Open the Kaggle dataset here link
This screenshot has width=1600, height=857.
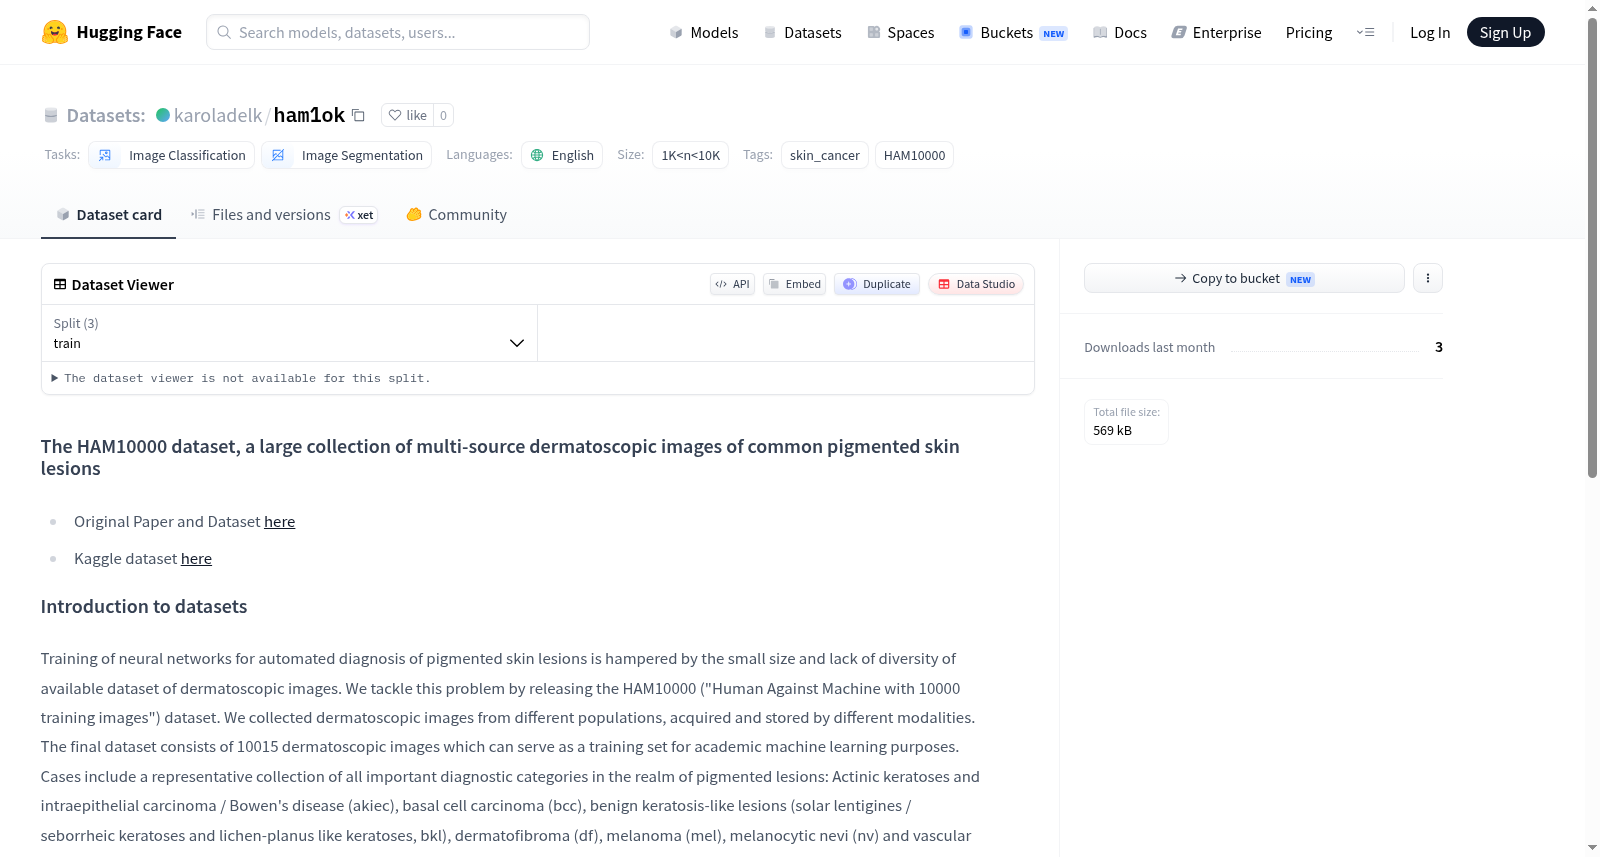(x=196, y=559)
